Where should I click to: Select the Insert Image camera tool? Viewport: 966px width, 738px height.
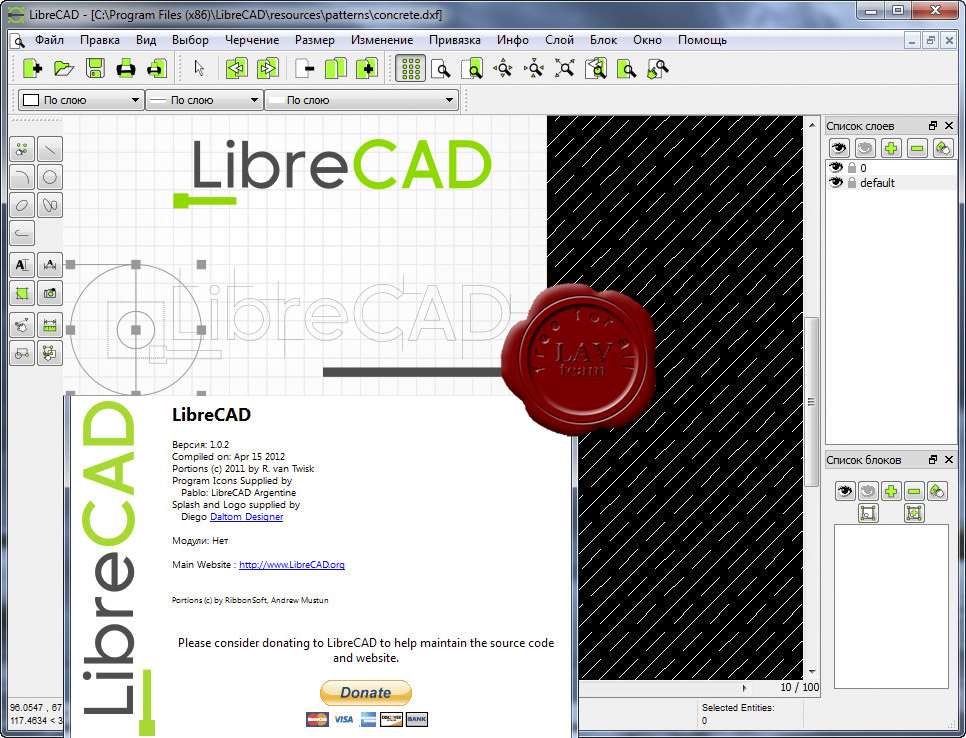point(50,293)
